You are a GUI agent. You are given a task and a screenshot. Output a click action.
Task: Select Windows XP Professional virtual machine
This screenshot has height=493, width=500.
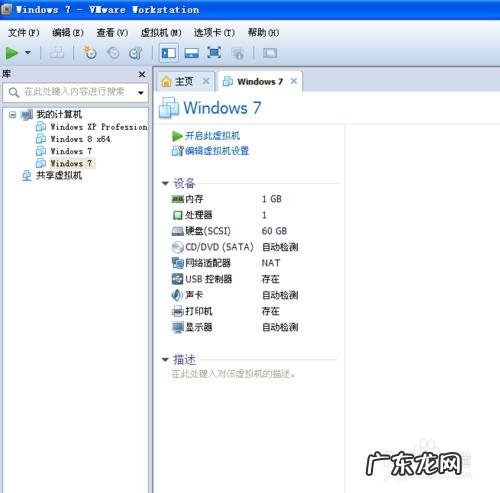tap(98, 127)
